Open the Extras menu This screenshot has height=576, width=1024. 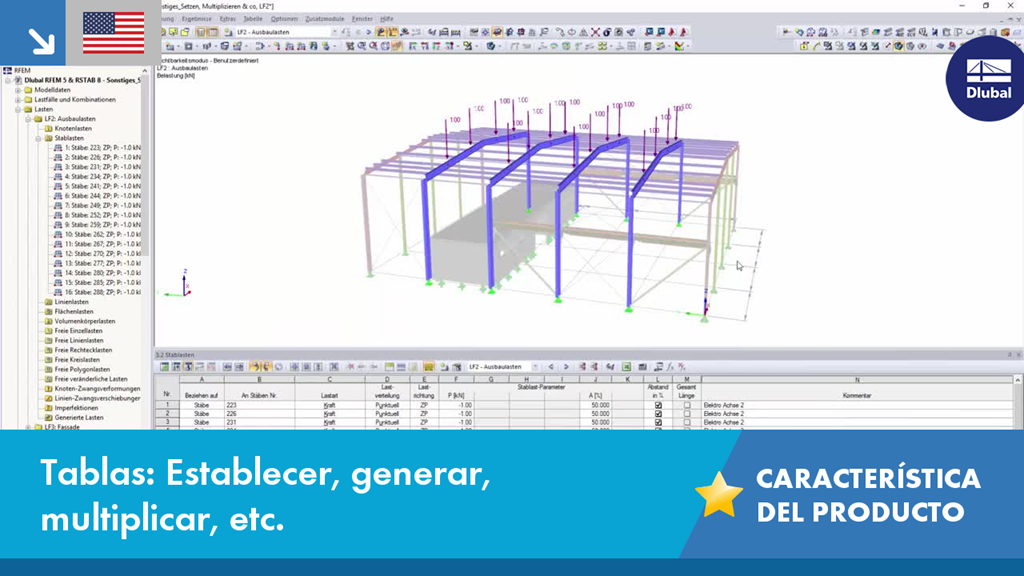click(227, 19)
